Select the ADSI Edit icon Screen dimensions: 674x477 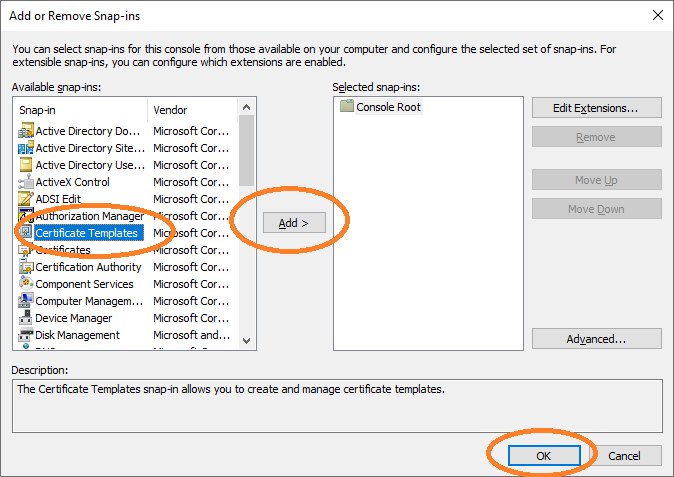26,199
